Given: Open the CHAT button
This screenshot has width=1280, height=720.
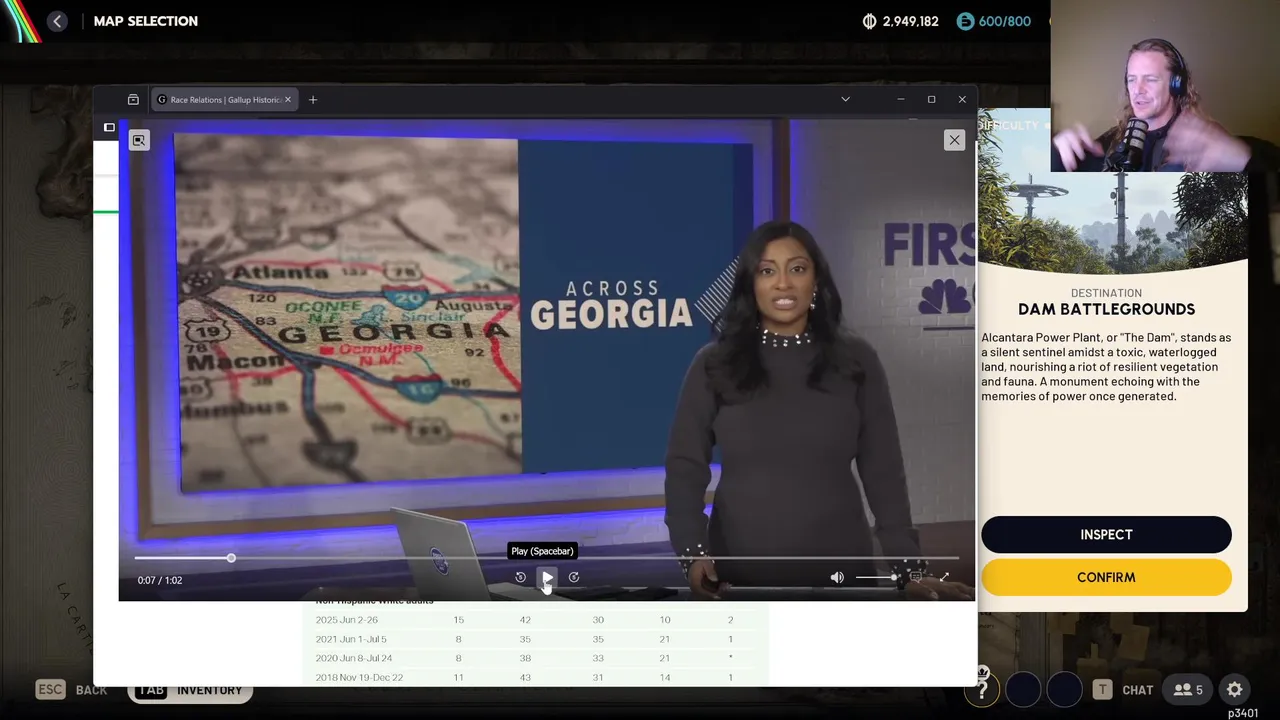Looking at the screenshot, I should (1124, 690).
